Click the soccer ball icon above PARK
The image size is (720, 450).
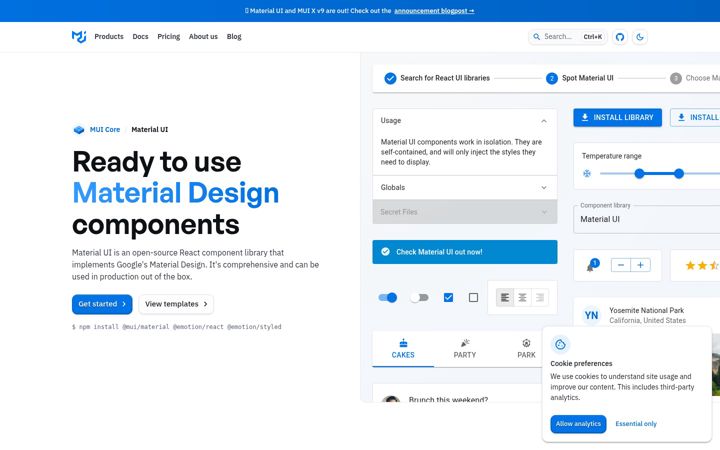pos(526,343)
